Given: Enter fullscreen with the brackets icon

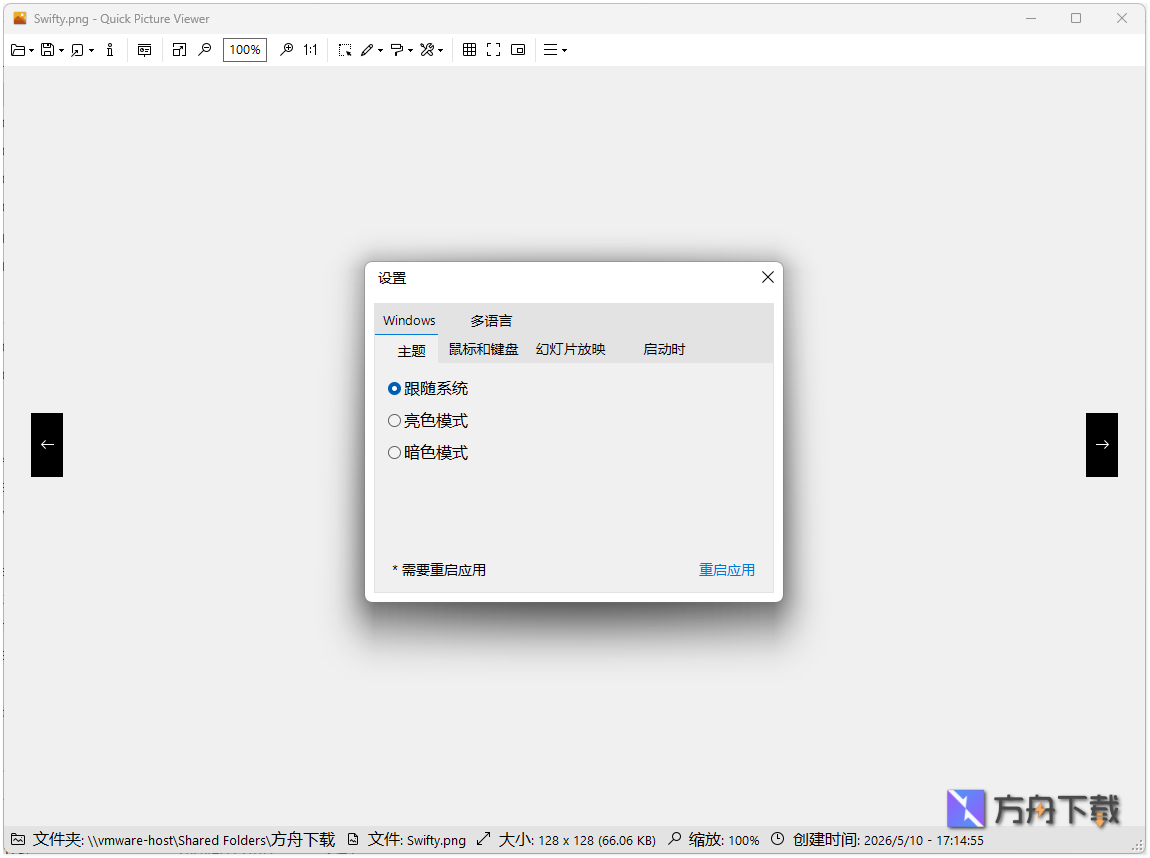Looking at the screenshot, I should (x=494, y=50).
